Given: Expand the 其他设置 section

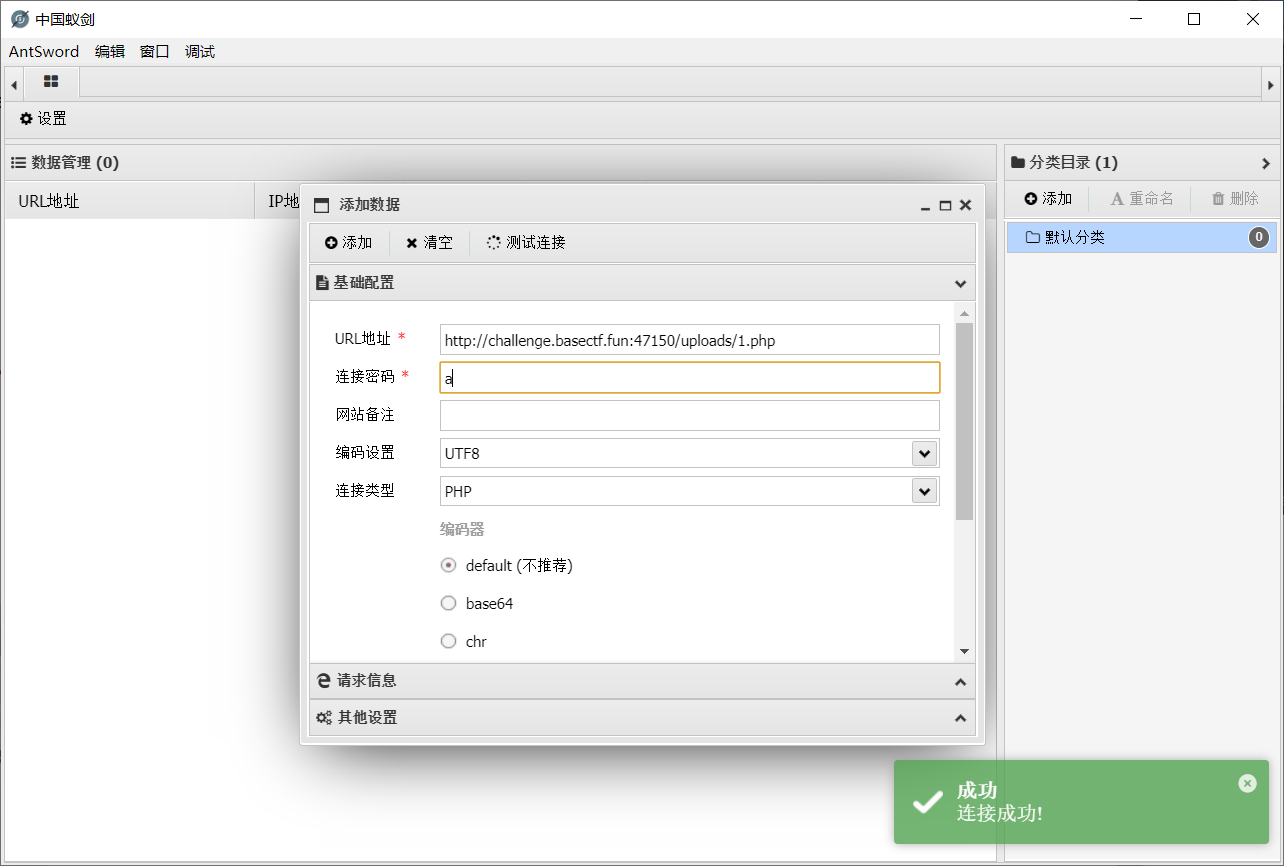Looking at the screenshot, I should click(x=643, y=718).
